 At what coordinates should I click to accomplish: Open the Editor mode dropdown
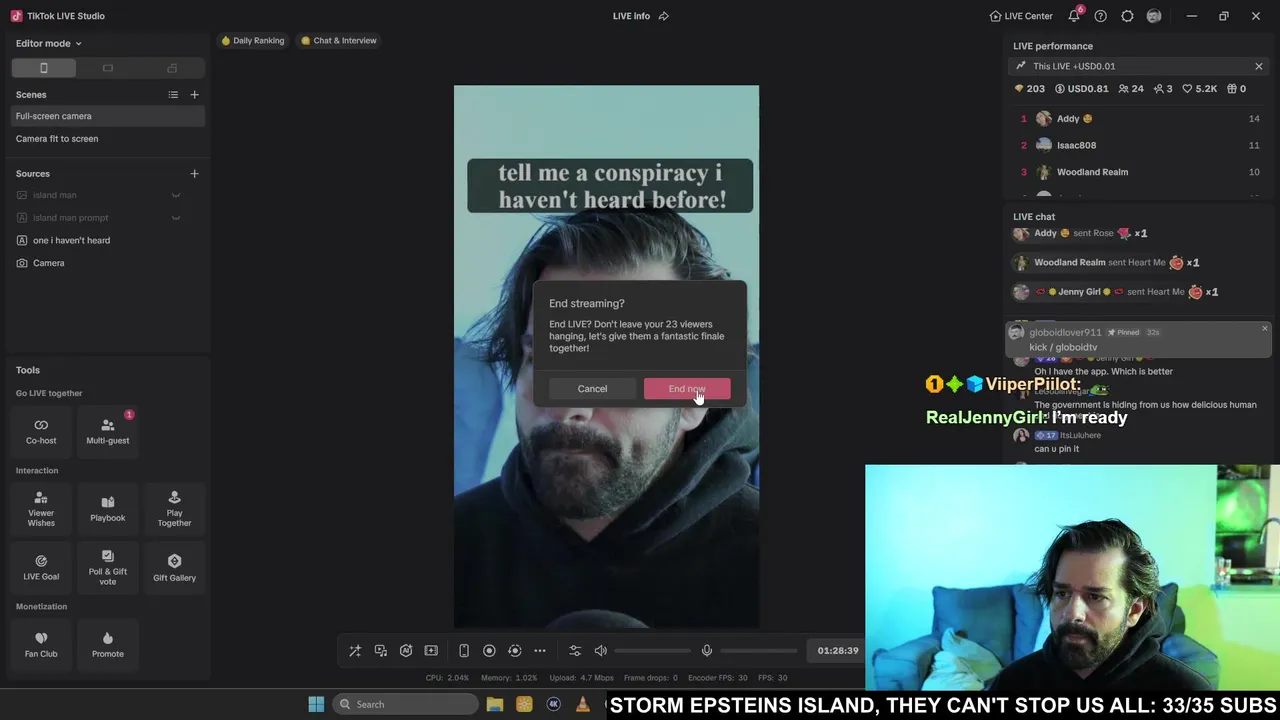click(x=48, y=43)
